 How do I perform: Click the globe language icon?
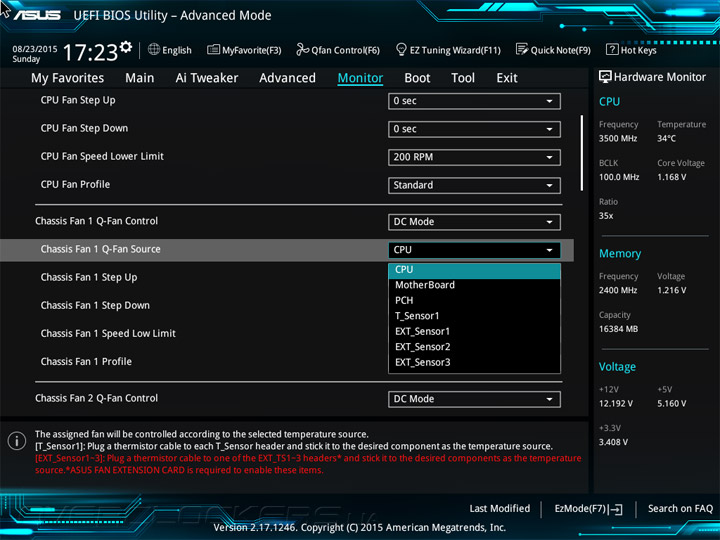point(154,49)
